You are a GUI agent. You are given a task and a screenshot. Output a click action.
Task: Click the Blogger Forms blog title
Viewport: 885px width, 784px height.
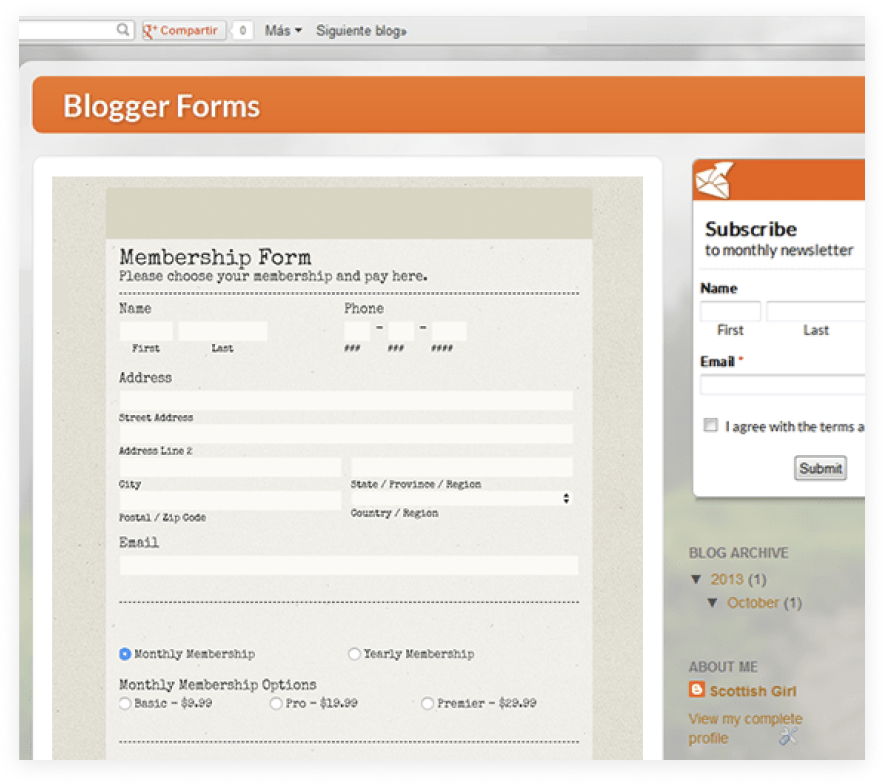[161, 106]
